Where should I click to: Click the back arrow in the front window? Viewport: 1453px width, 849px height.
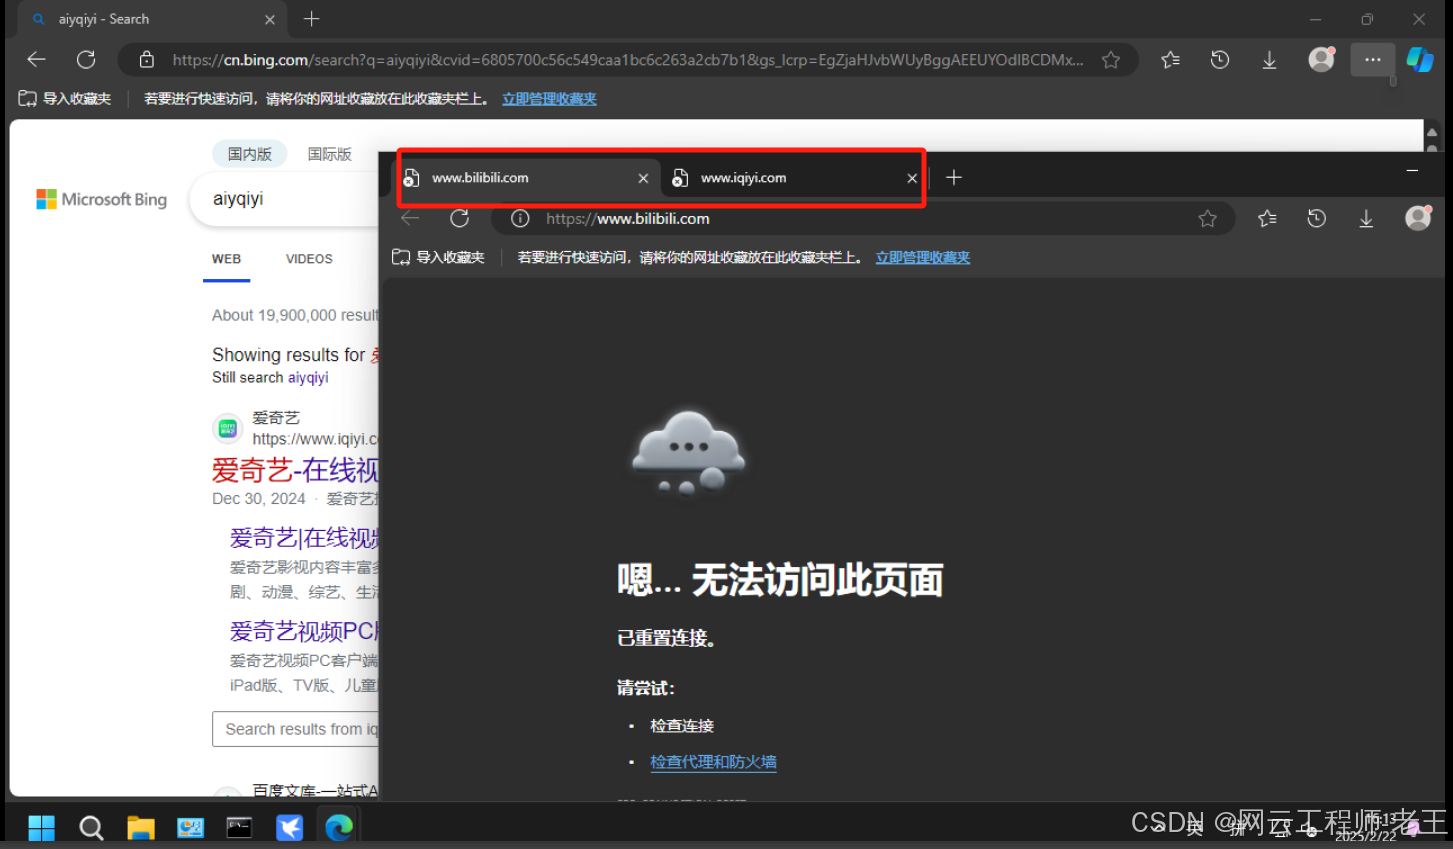tap(410, 218)
